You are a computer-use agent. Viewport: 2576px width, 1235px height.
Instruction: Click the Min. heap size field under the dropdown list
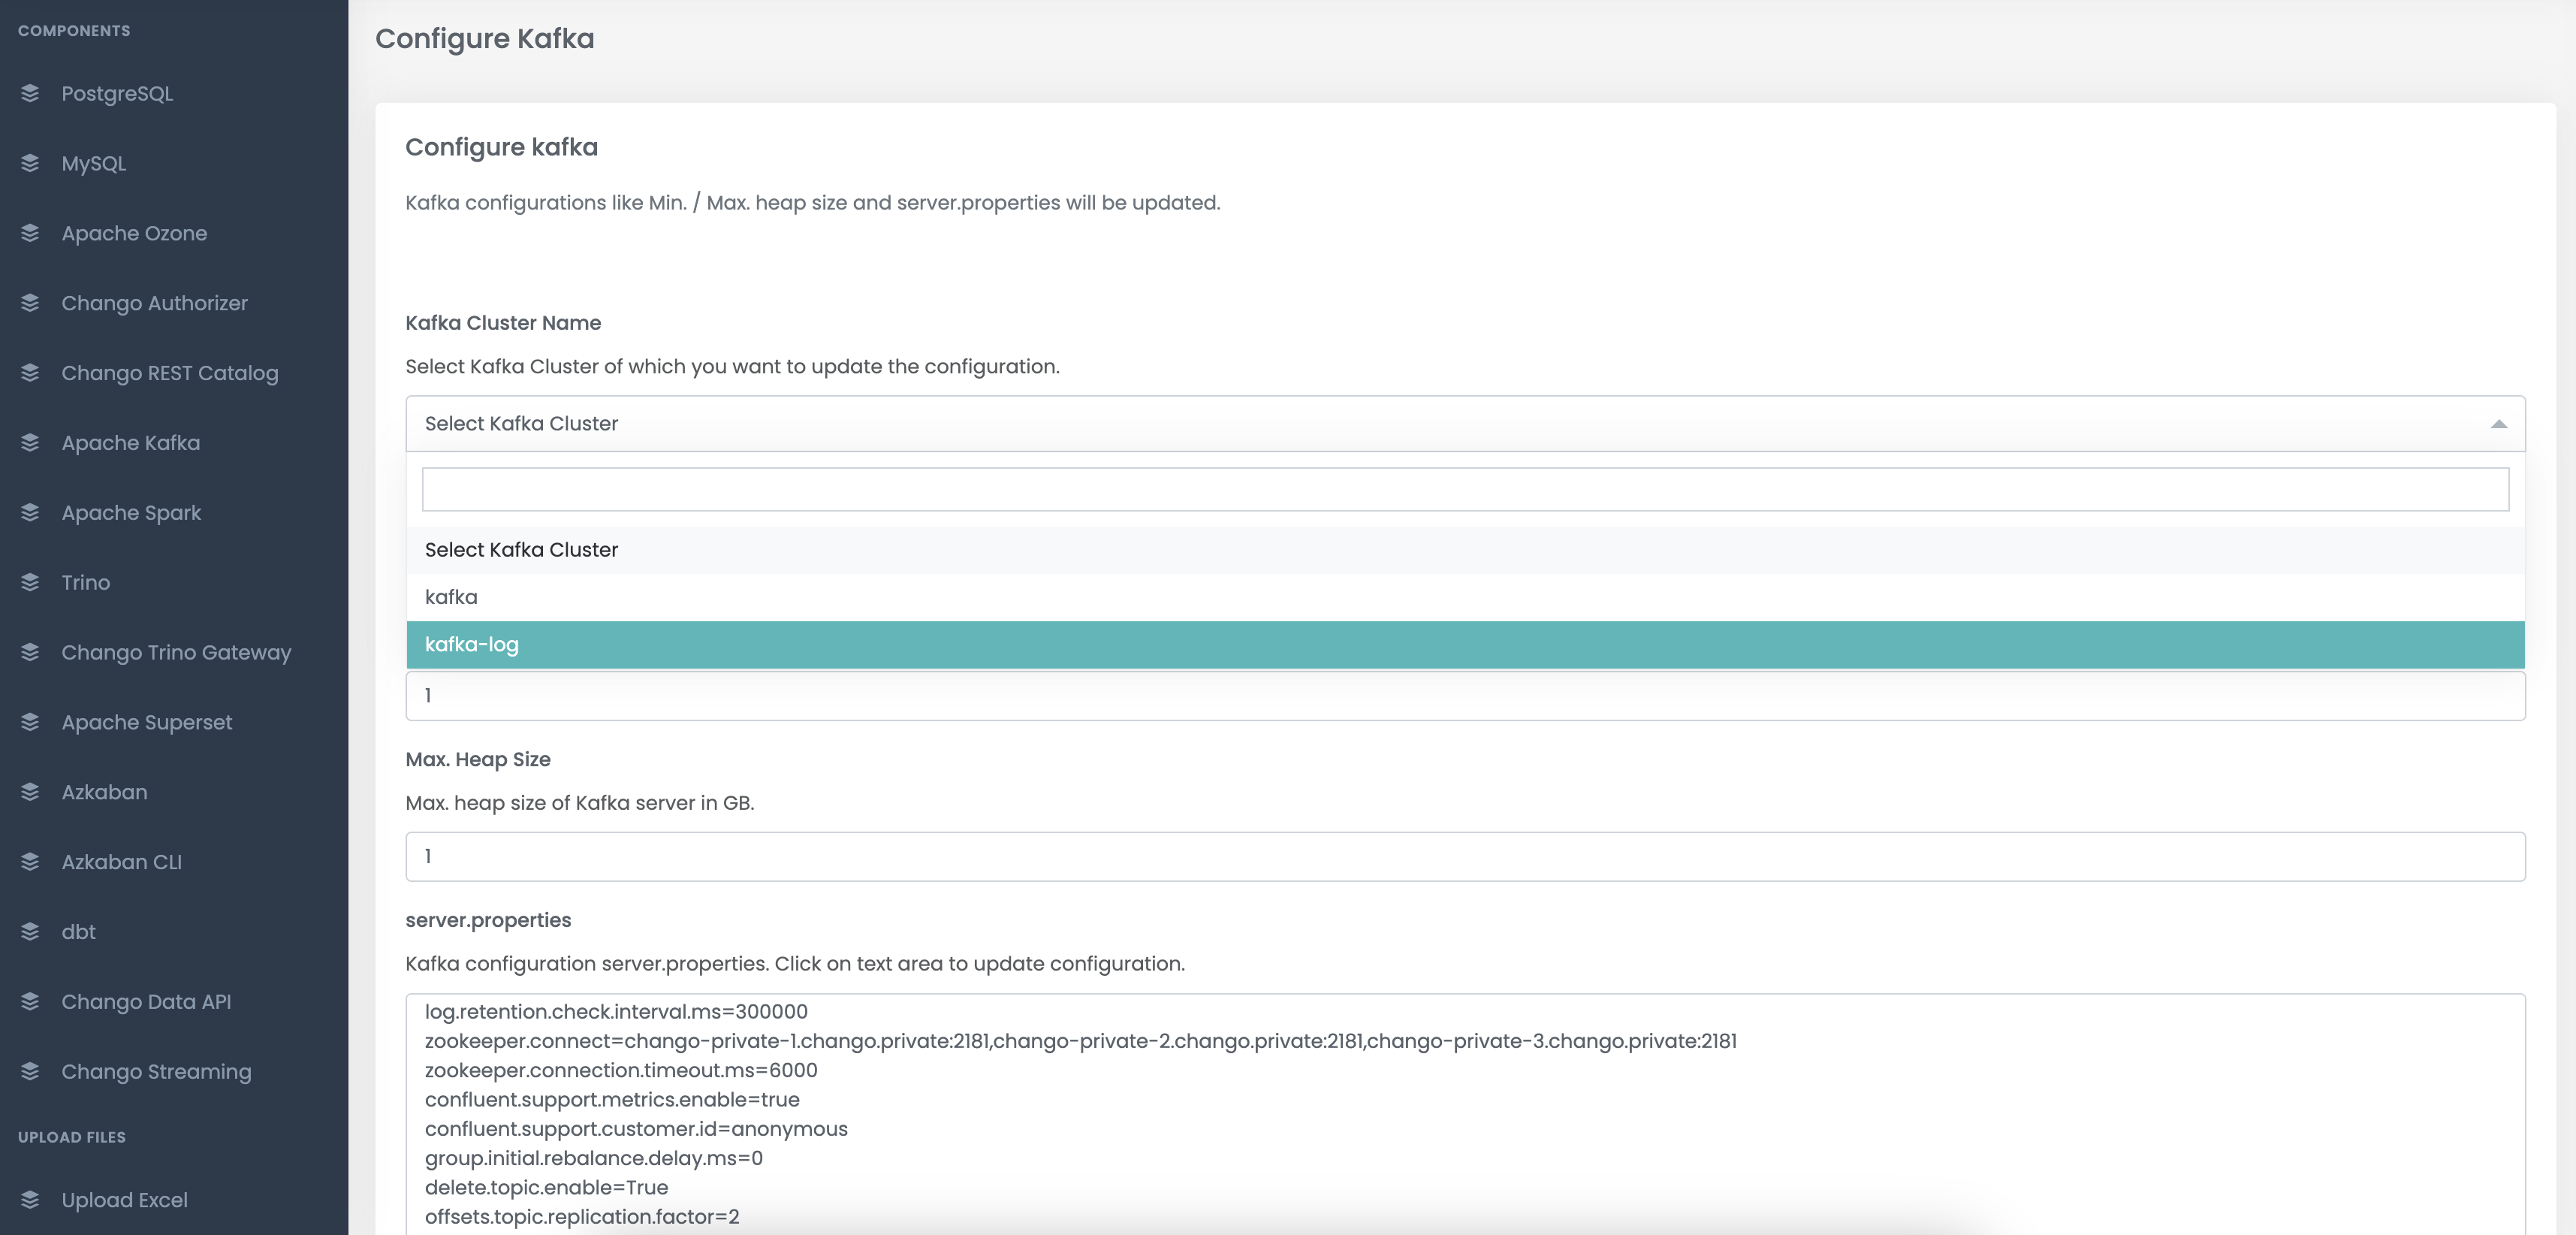coord(1465,696)
